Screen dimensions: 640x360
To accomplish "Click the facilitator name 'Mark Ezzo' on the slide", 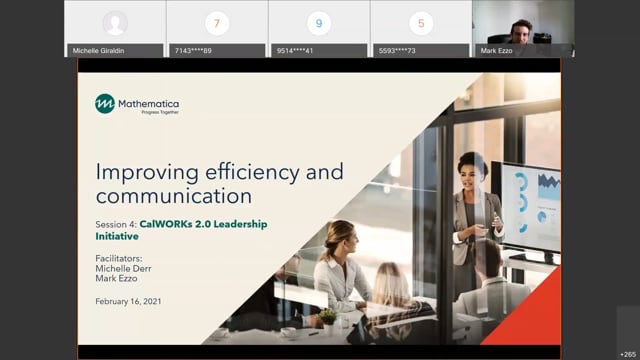I will (x=116, y=278).
